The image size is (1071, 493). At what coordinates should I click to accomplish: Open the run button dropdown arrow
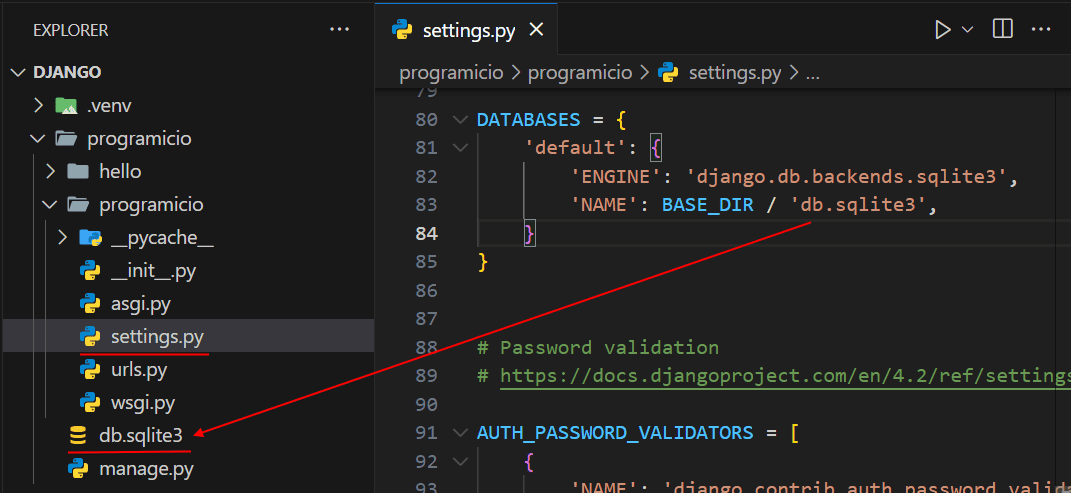tap(967, 30)
